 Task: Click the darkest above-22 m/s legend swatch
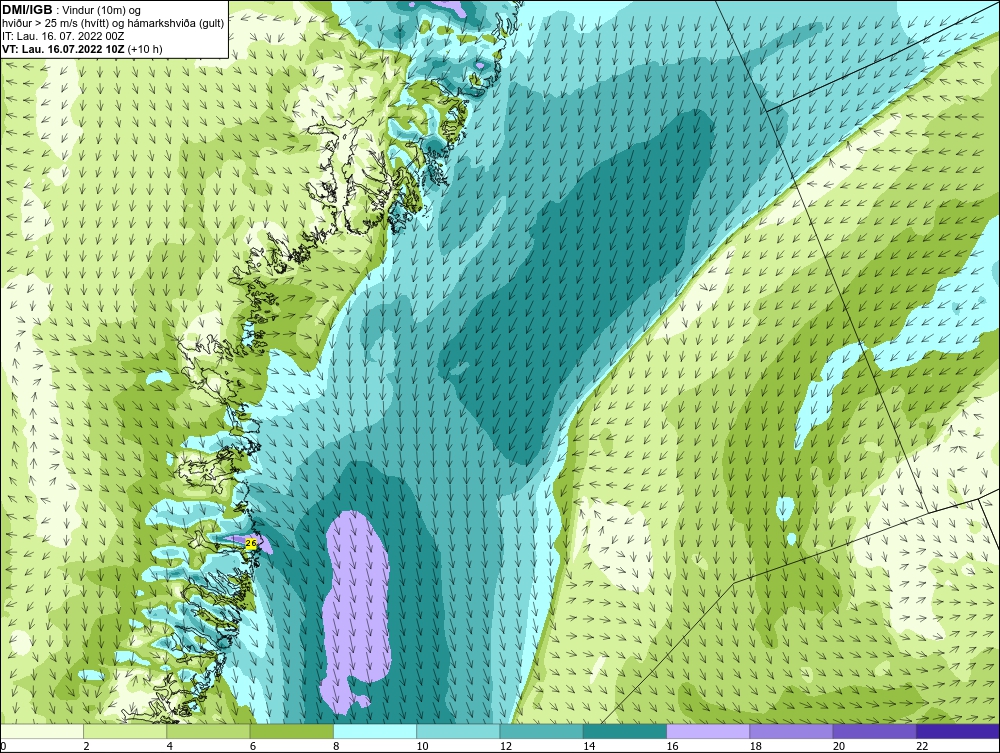(x=957, y=731)
